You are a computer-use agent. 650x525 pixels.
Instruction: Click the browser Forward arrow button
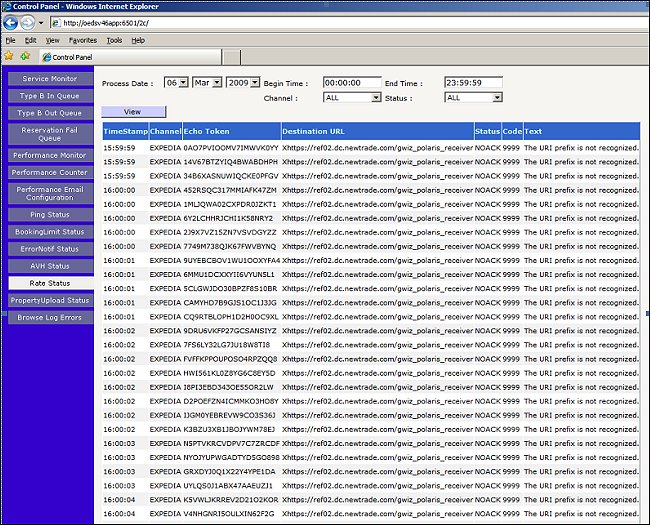point(29,22)
